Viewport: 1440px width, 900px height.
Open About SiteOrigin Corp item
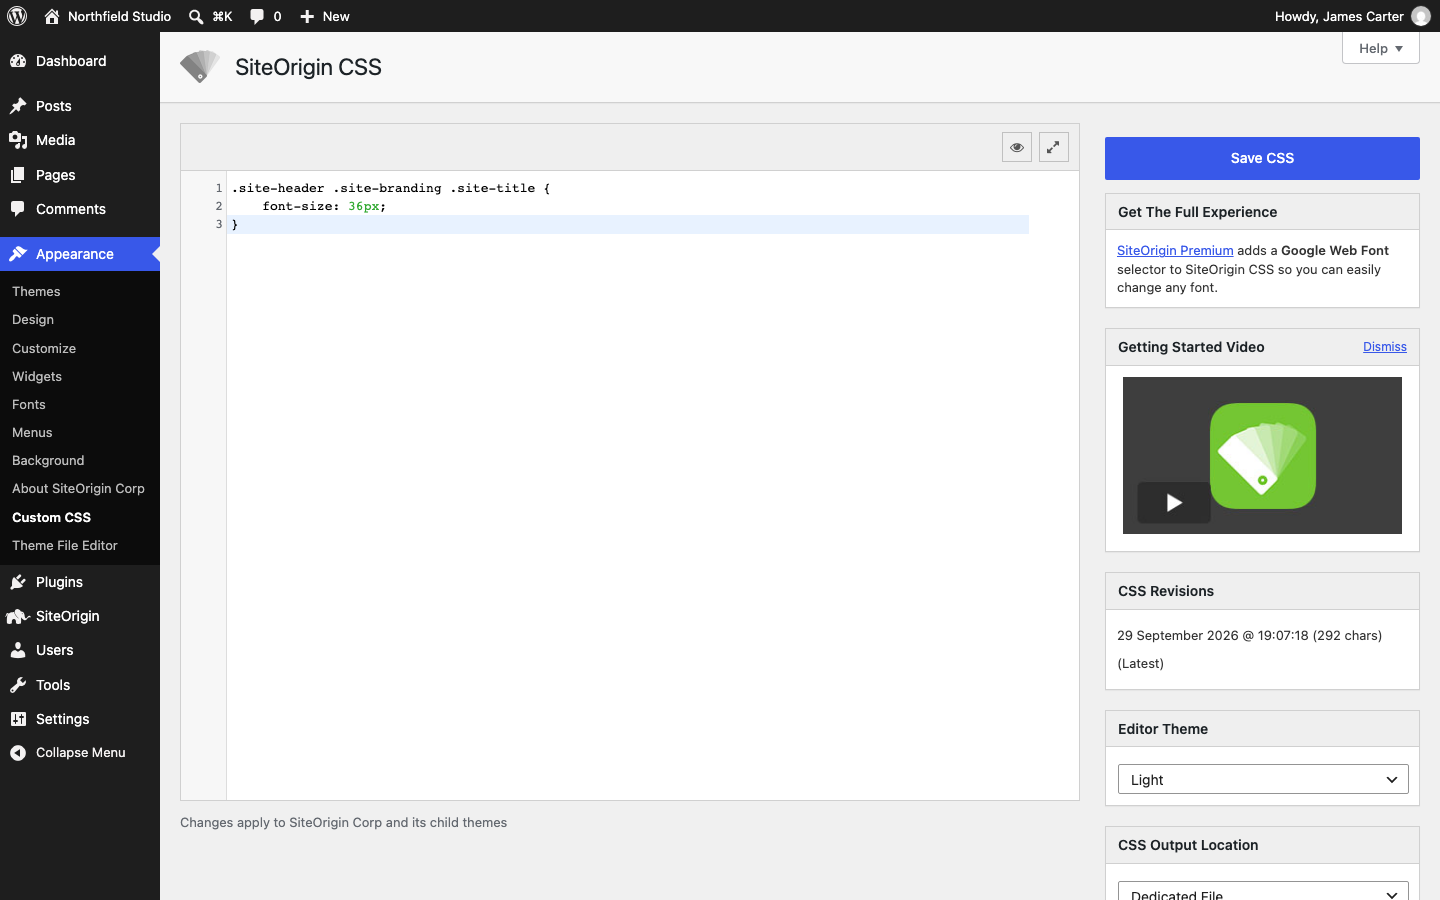coord(78,488)
